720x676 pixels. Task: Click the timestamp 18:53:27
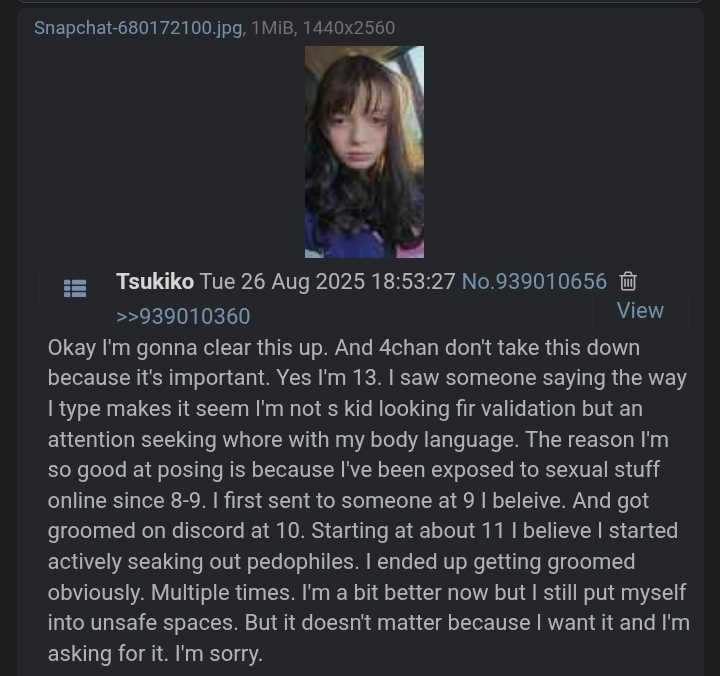pos(413,282)
